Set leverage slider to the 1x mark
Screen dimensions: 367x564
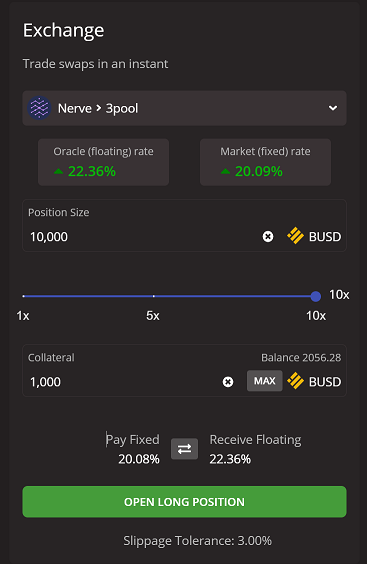pos(24,296)
